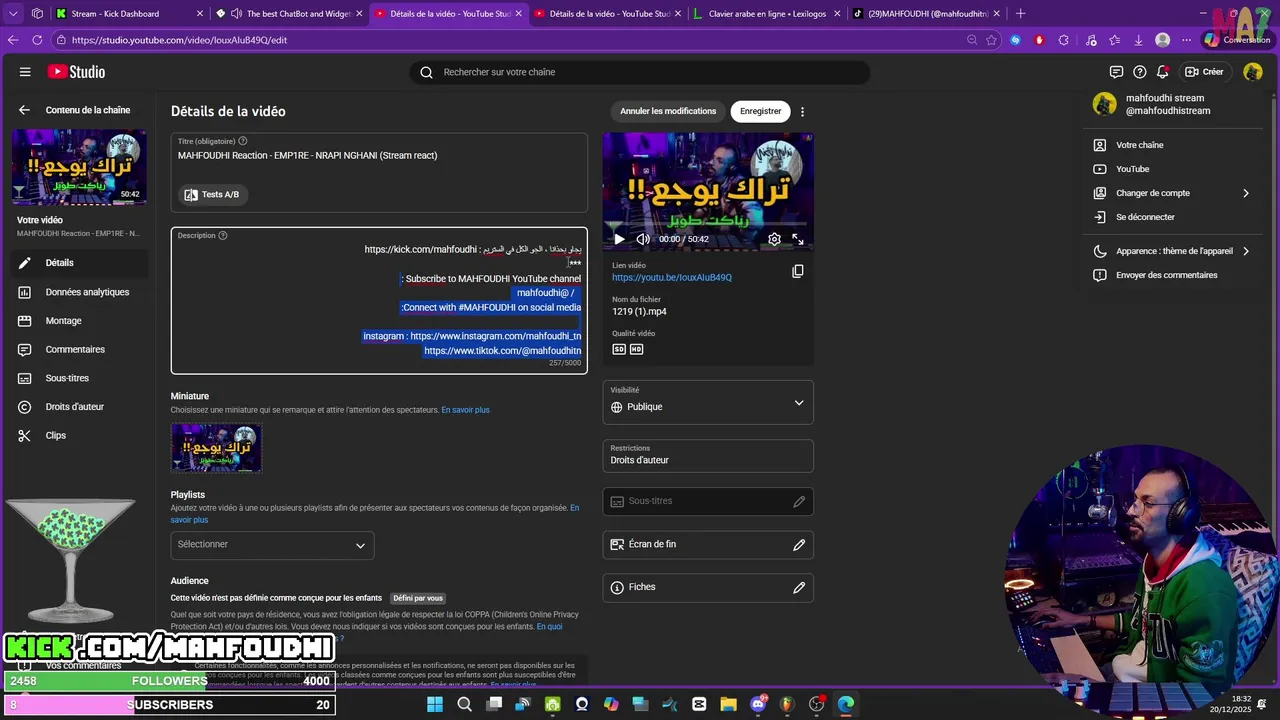Screen dimensions: 1280x720
Task: Click the YouTube Studio logo
Action: (x=76, y=72)
